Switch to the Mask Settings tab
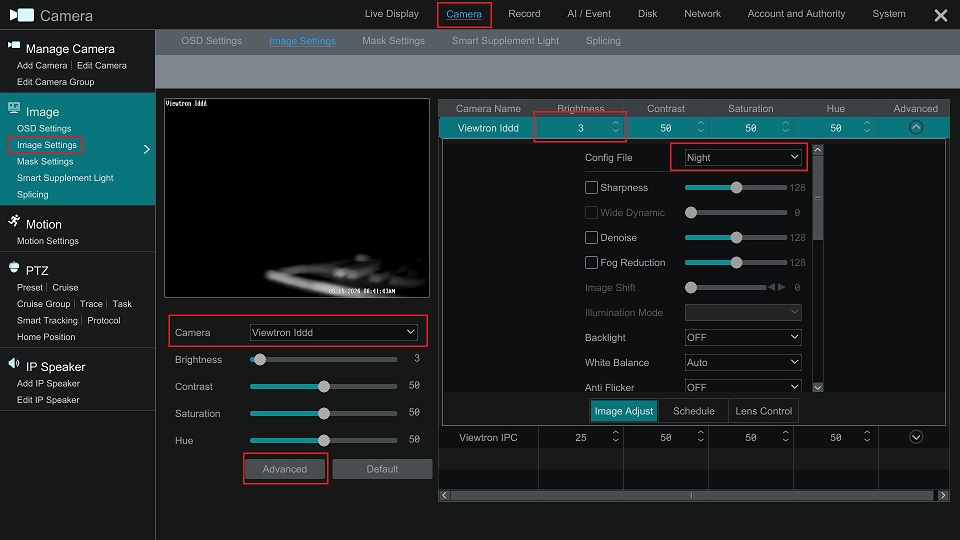 (393, 40)
